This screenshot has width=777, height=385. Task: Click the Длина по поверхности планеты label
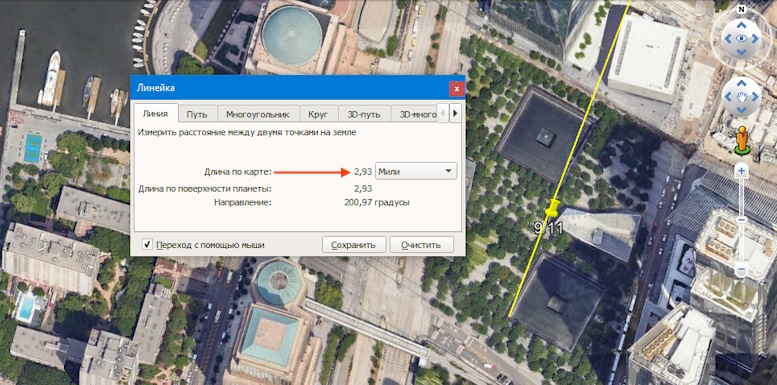(x=205, y=188)
